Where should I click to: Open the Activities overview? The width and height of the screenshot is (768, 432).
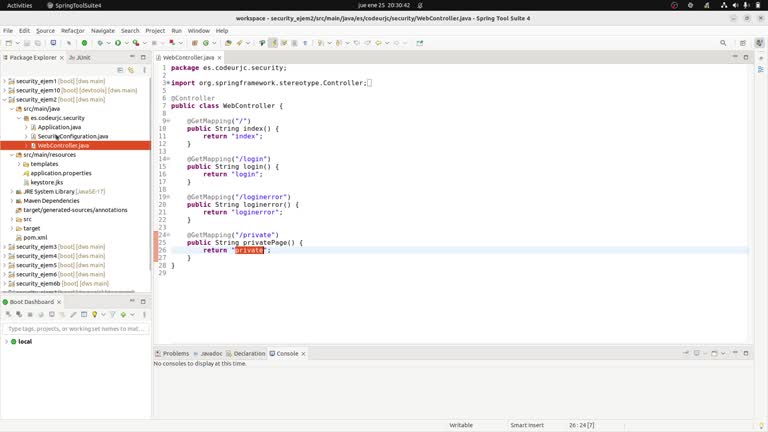[20, 5]
